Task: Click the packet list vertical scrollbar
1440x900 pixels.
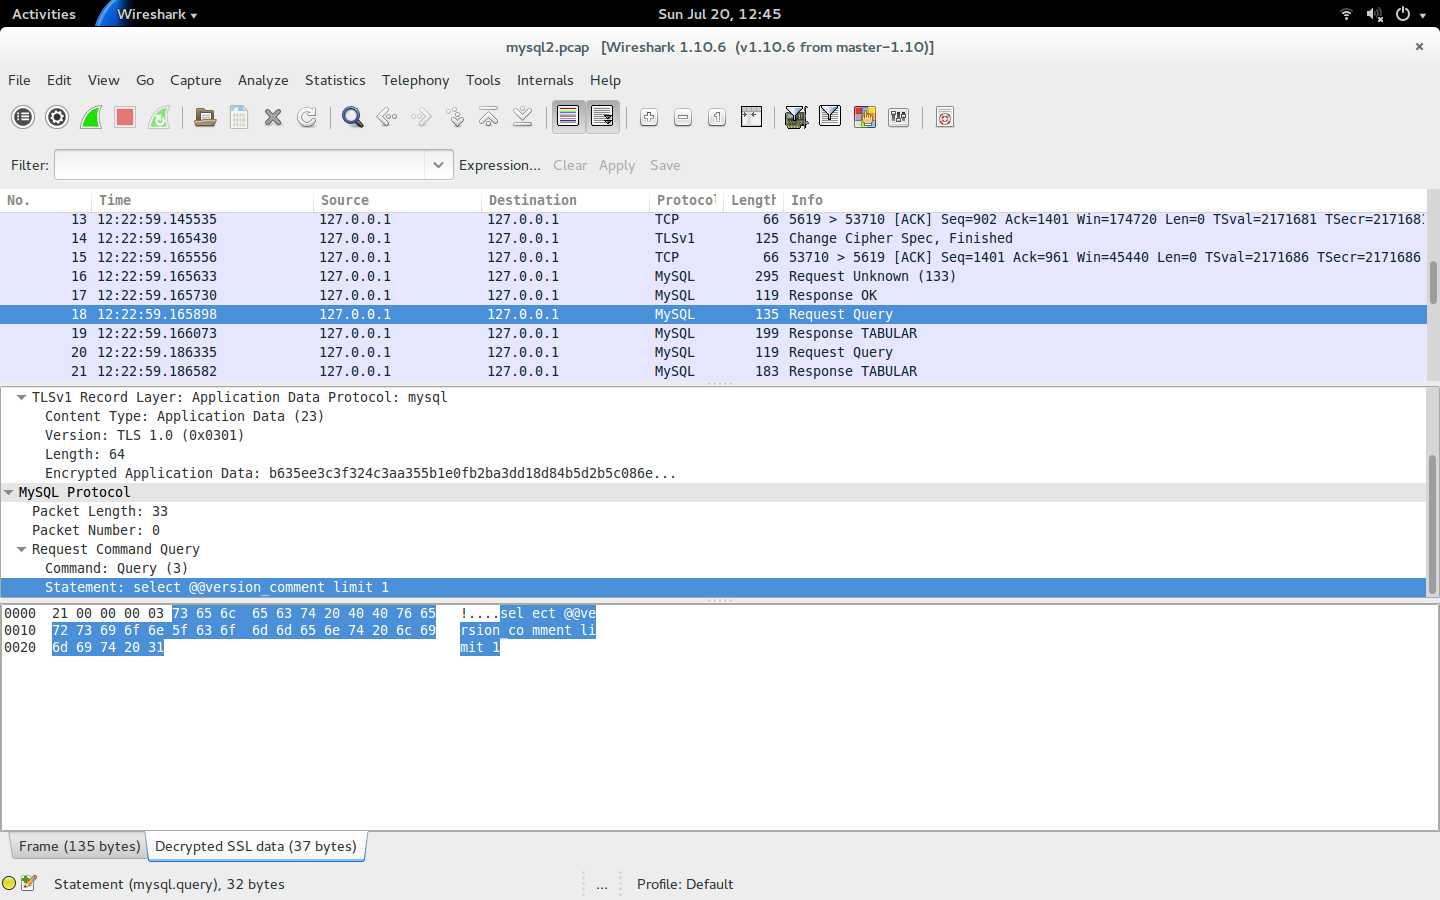Action: pyautogui.click(x=1433, y=285)
